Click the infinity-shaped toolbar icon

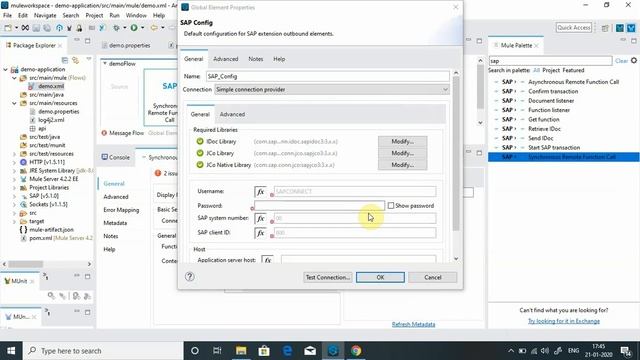point(25,28)
